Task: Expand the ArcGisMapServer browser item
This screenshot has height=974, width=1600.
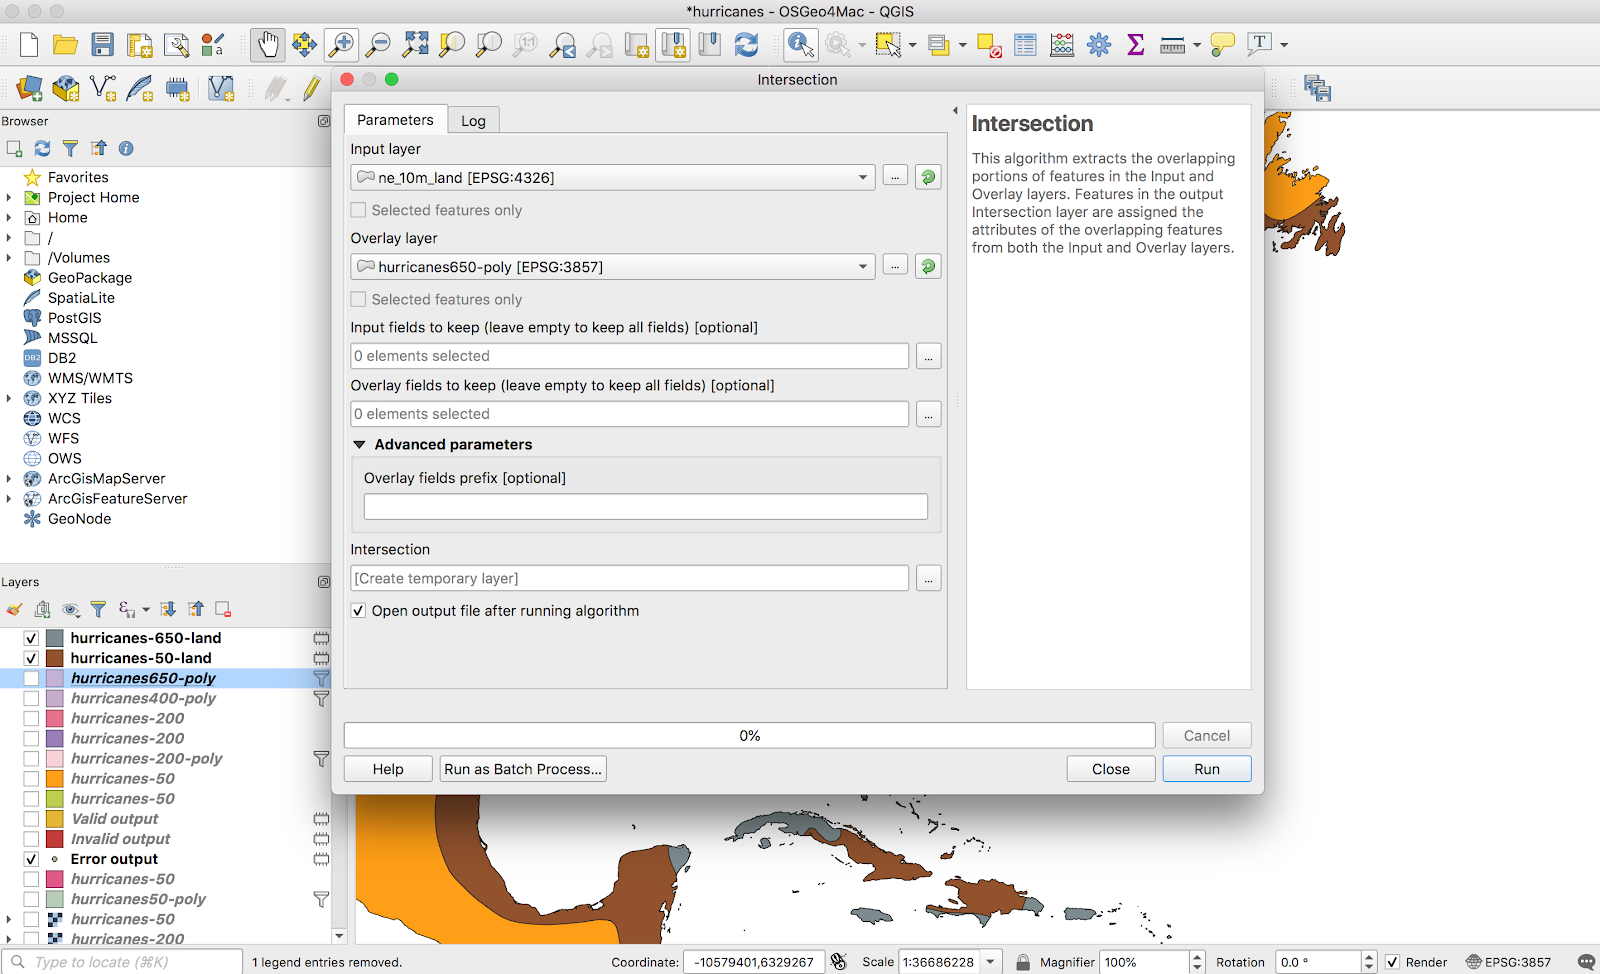Action: pyautogui.click(x=9, y=479)
